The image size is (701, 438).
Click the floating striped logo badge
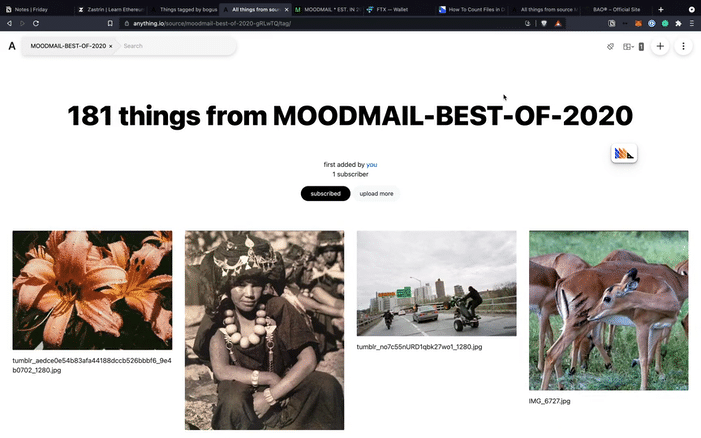click(x=624, y=154)
